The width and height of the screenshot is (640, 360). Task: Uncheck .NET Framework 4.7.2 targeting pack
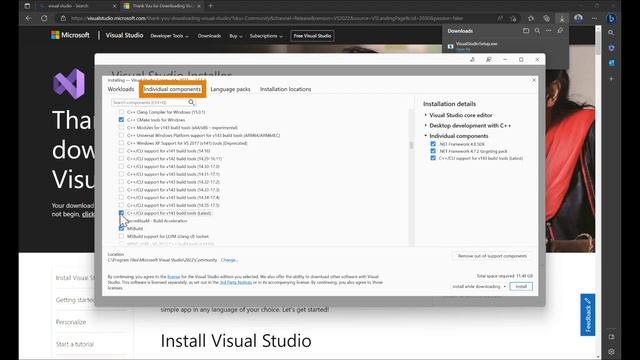coord(433,151)
